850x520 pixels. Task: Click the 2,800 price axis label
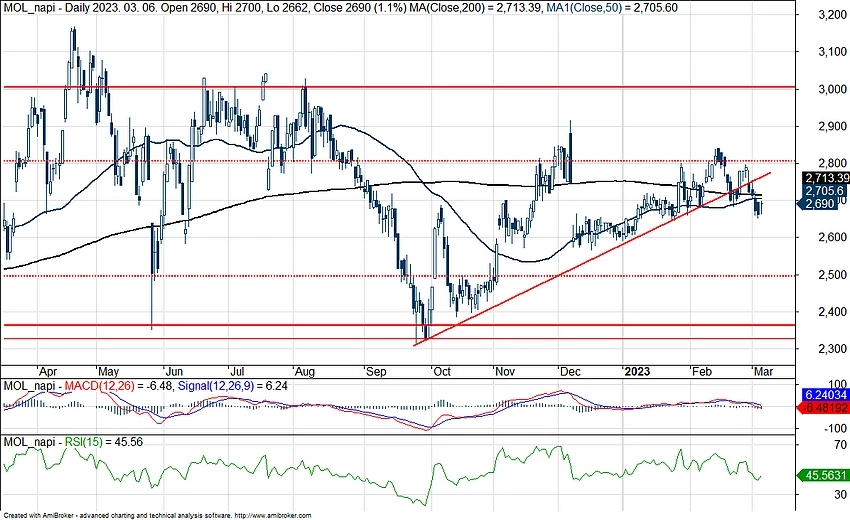pyautogui.click(x=832, y=163)
